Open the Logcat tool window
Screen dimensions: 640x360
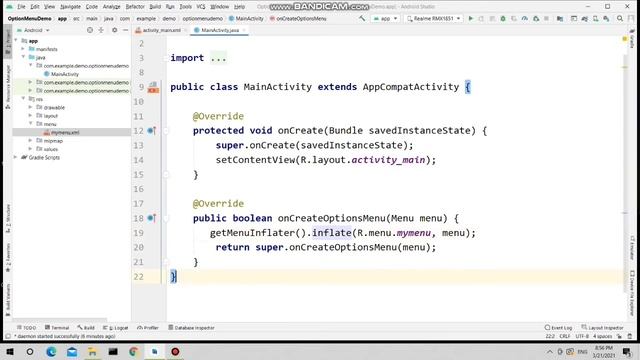pos(116,328)
